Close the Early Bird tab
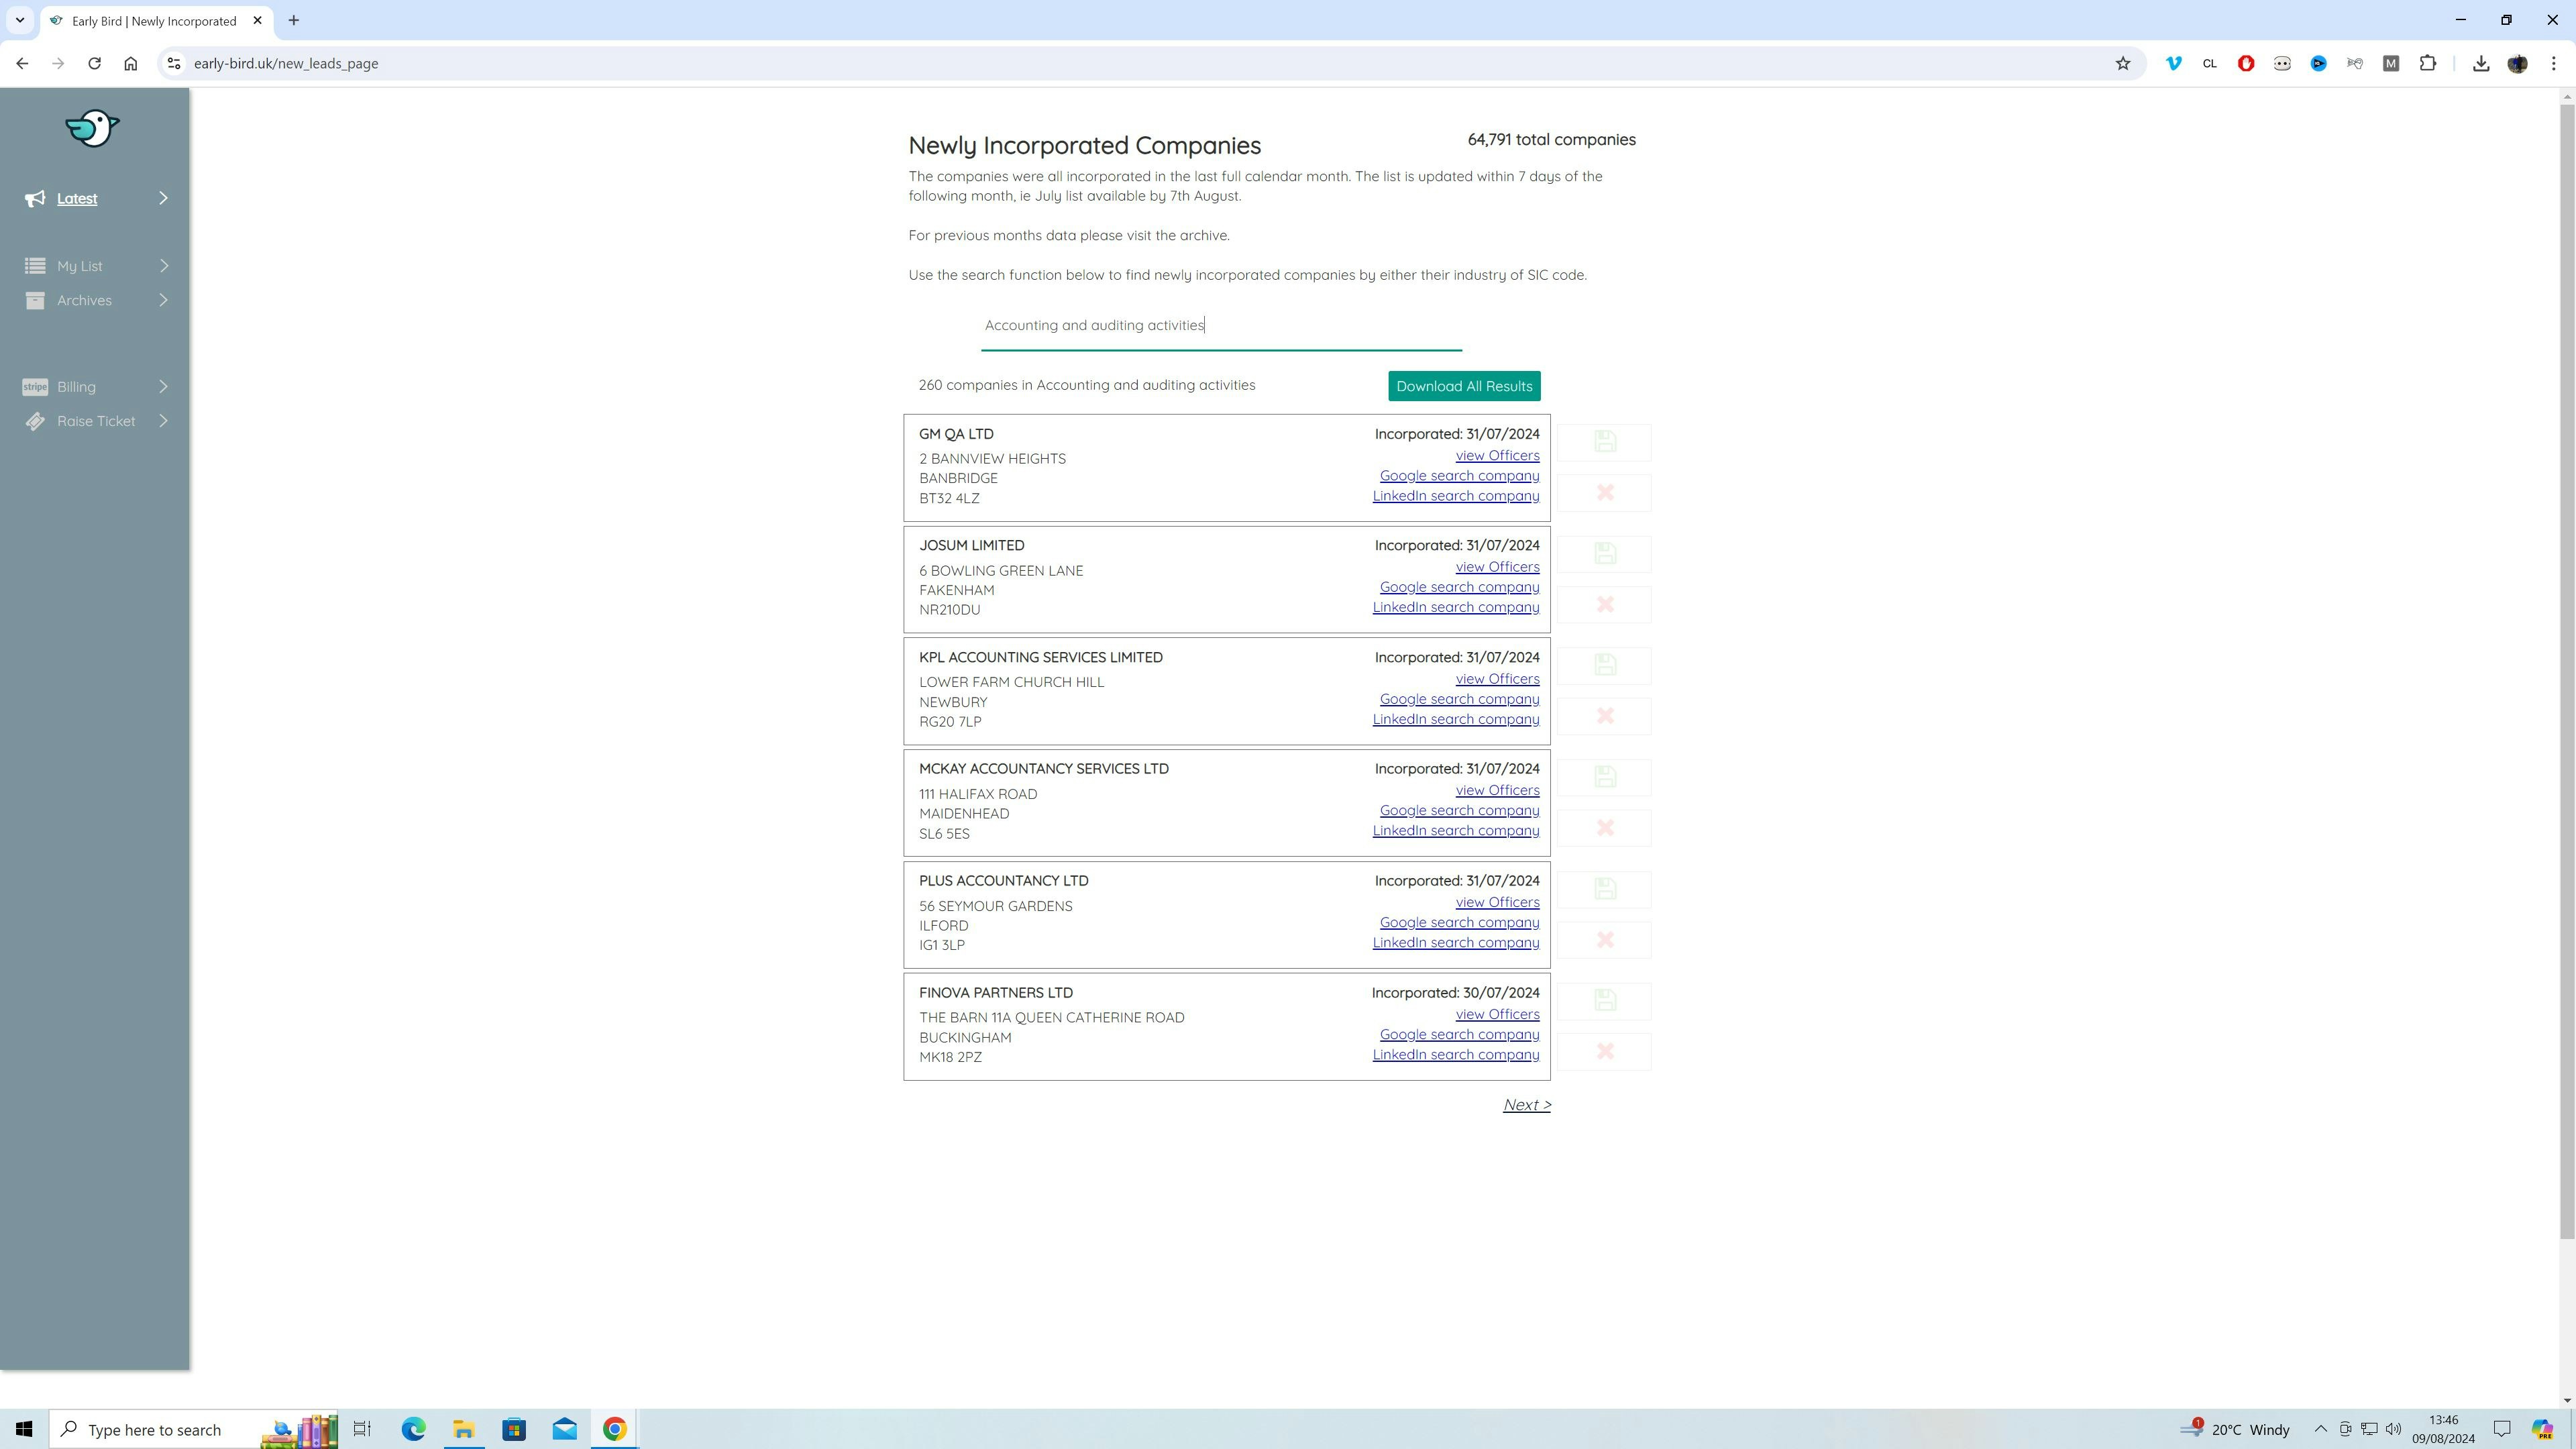This screenshot has width=2576, height=1449. point(257,21)
